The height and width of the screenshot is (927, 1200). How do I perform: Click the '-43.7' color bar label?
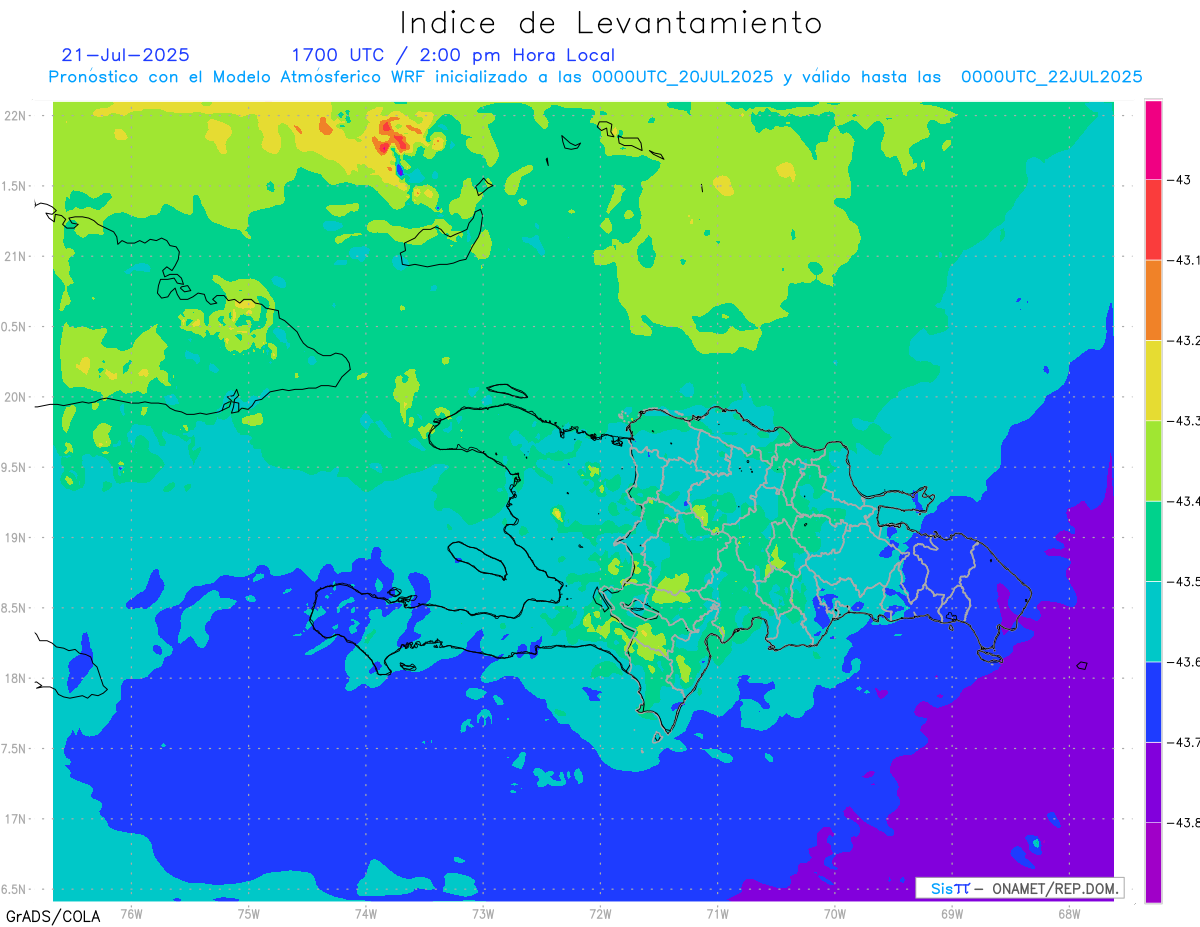tap(1185, 742)
